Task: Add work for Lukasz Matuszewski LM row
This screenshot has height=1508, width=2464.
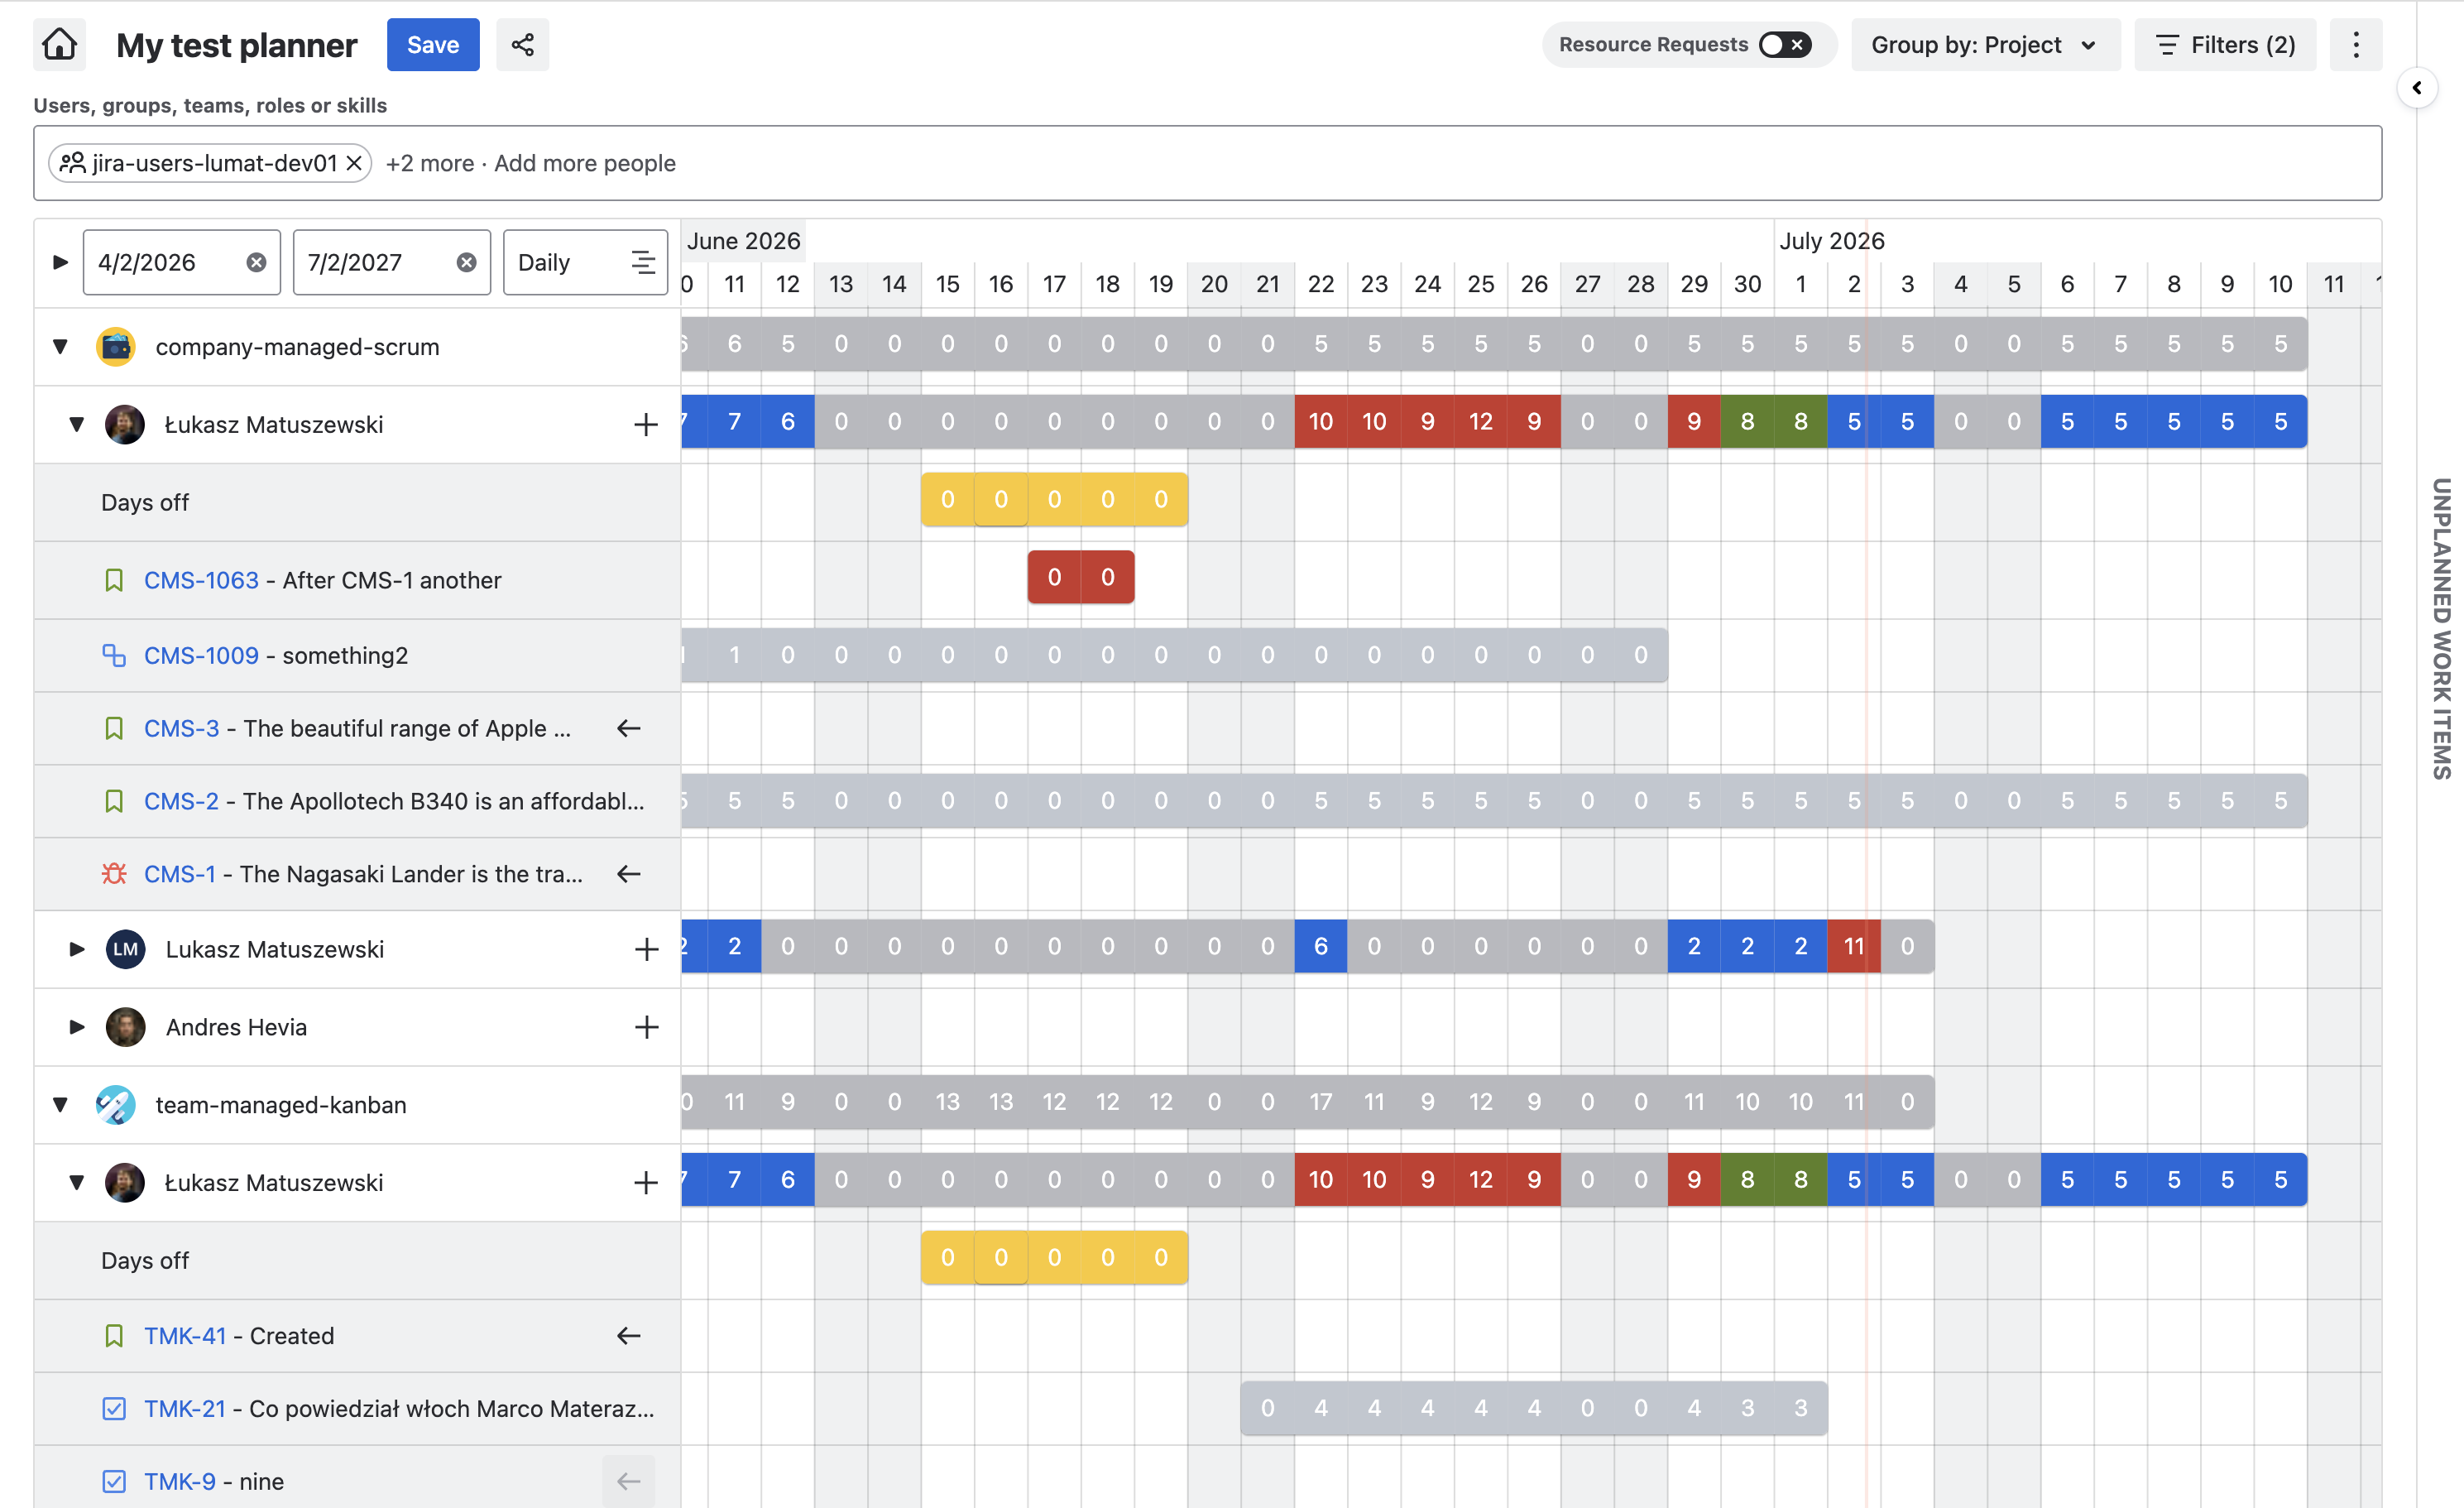Action: [x=646, y=949]
